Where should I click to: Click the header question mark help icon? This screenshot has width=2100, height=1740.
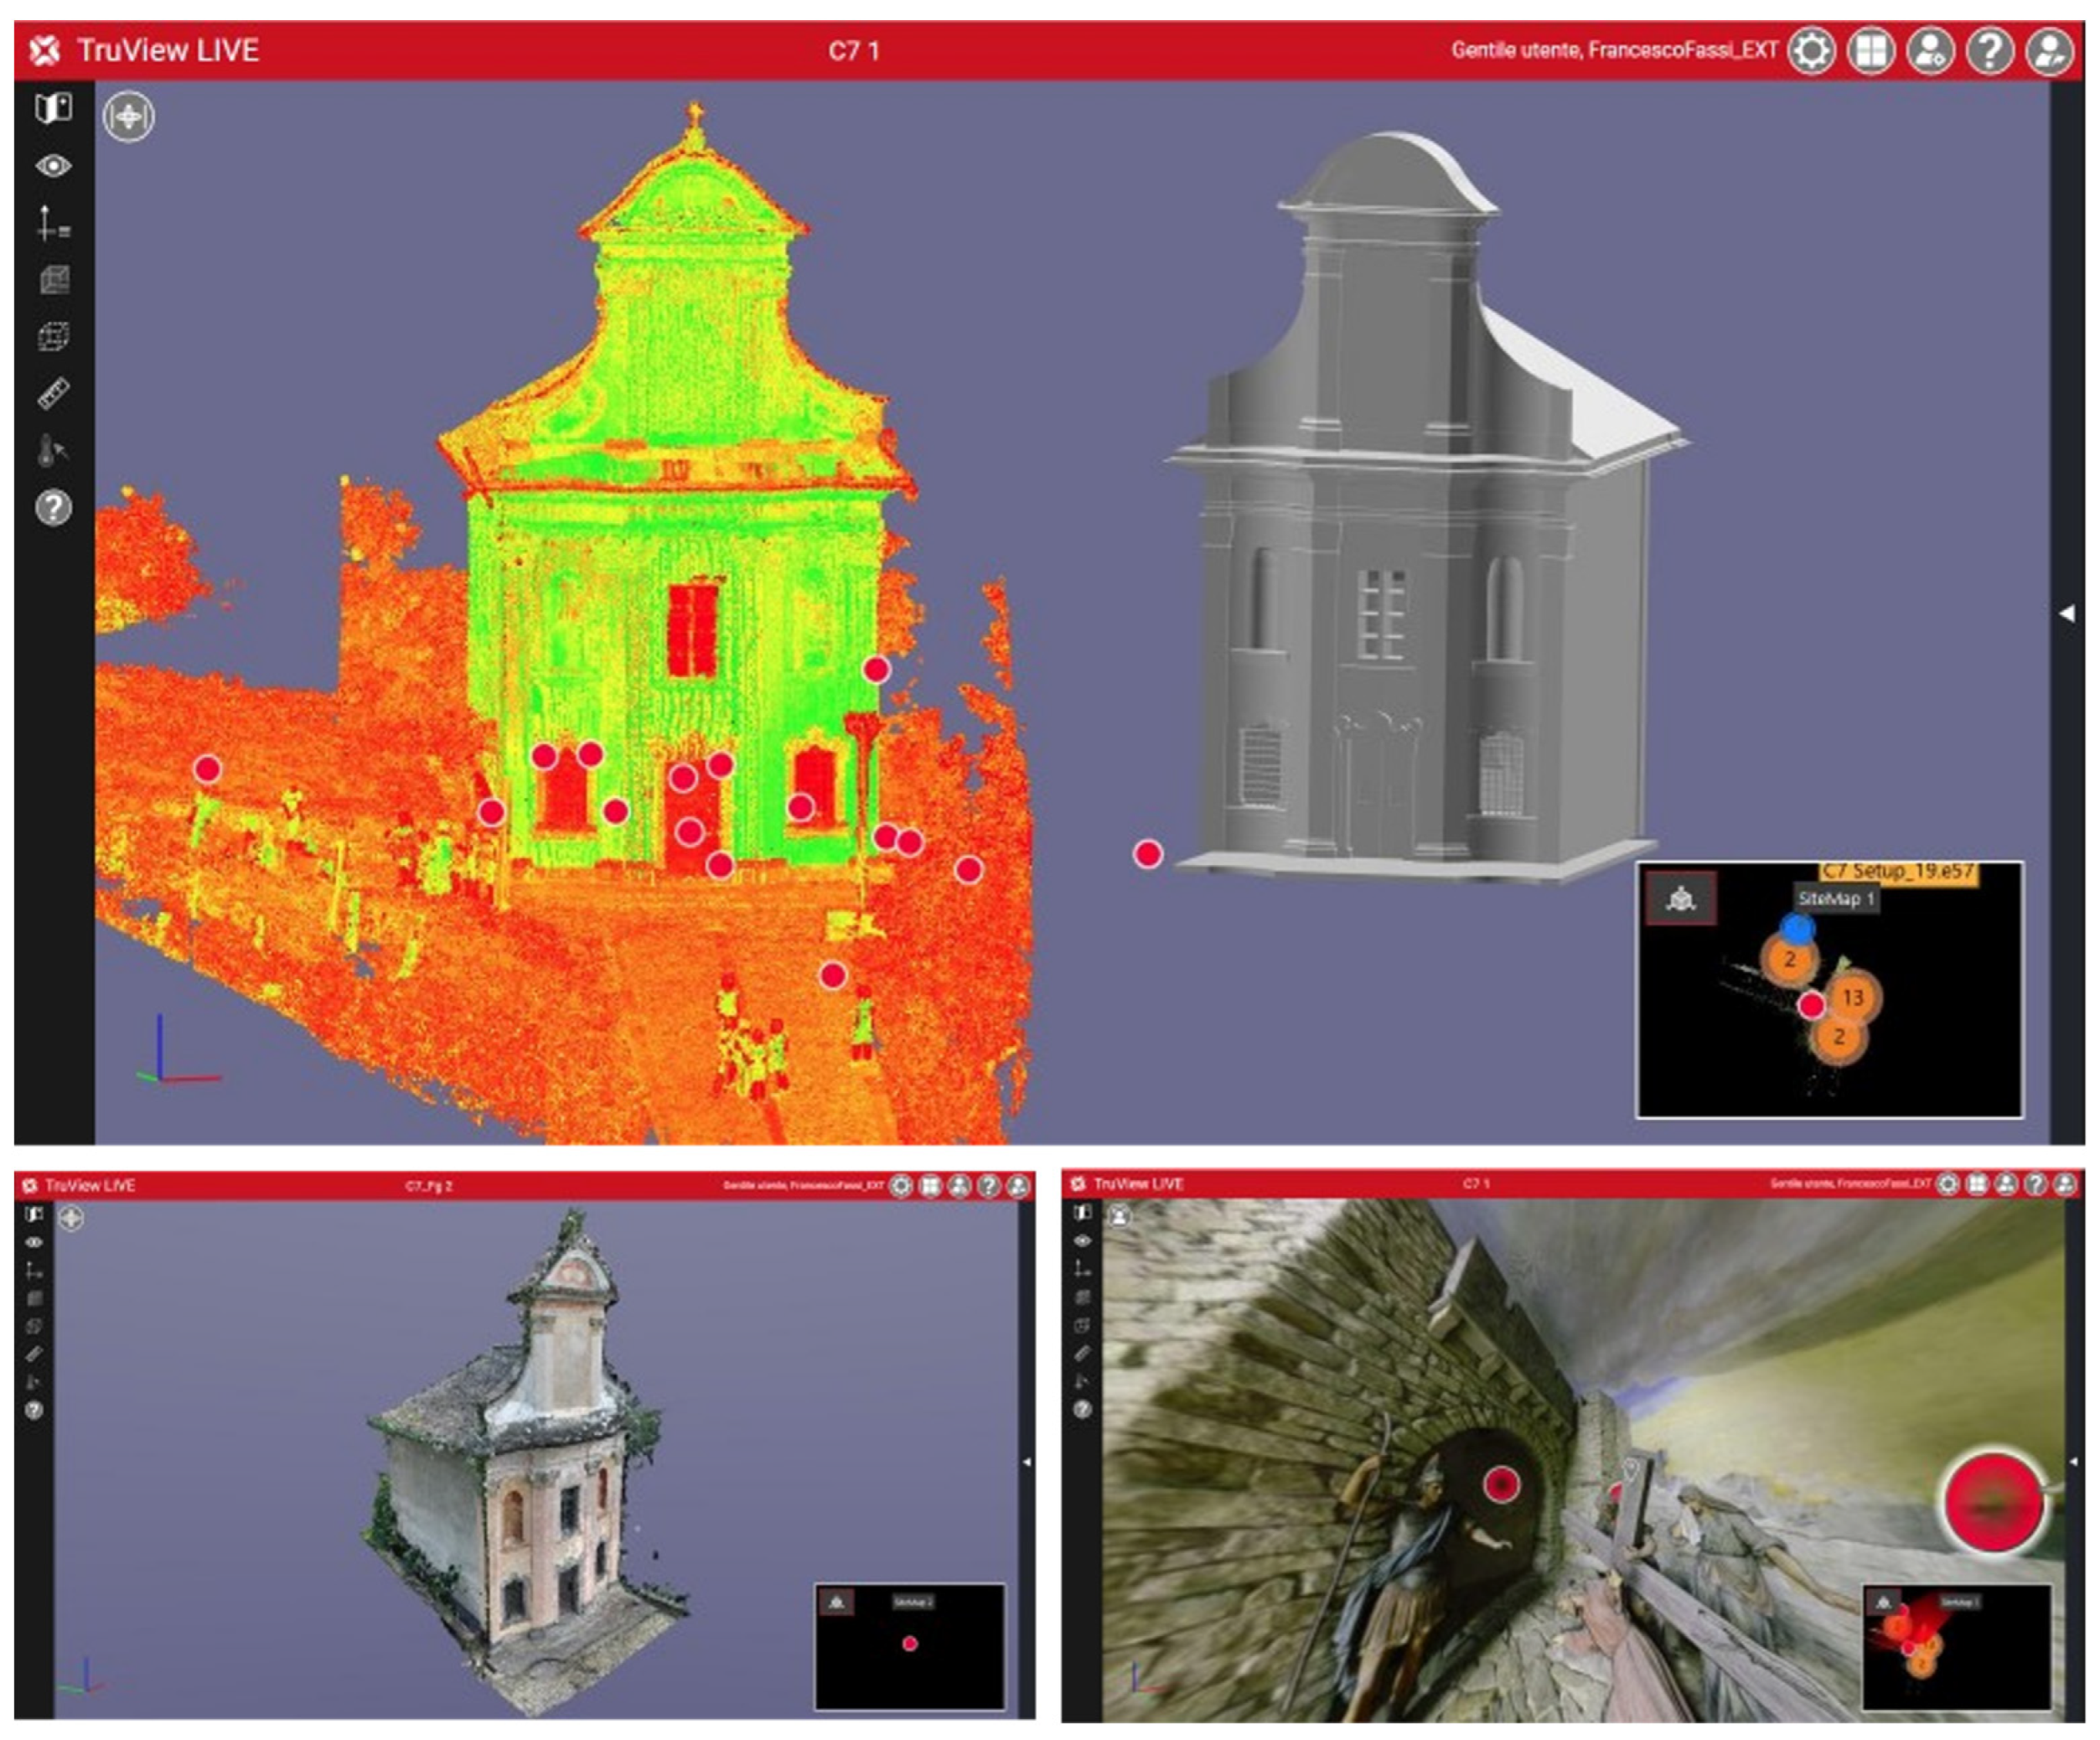[x=1989, y=51]
